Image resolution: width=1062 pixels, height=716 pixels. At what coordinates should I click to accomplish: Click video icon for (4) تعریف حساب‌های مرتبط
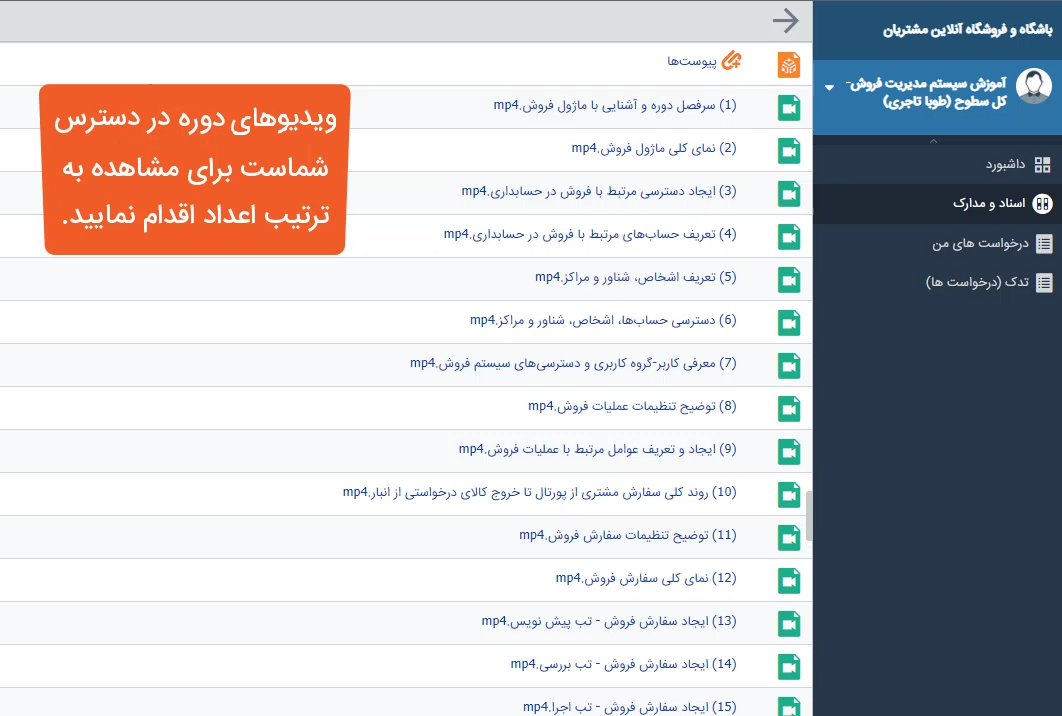(789, 237)
